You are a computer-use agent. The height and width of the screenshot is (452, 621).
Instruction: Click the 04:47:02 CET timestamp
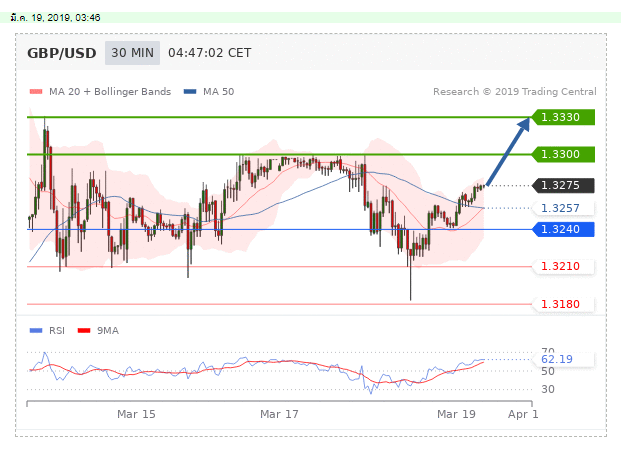210,53
